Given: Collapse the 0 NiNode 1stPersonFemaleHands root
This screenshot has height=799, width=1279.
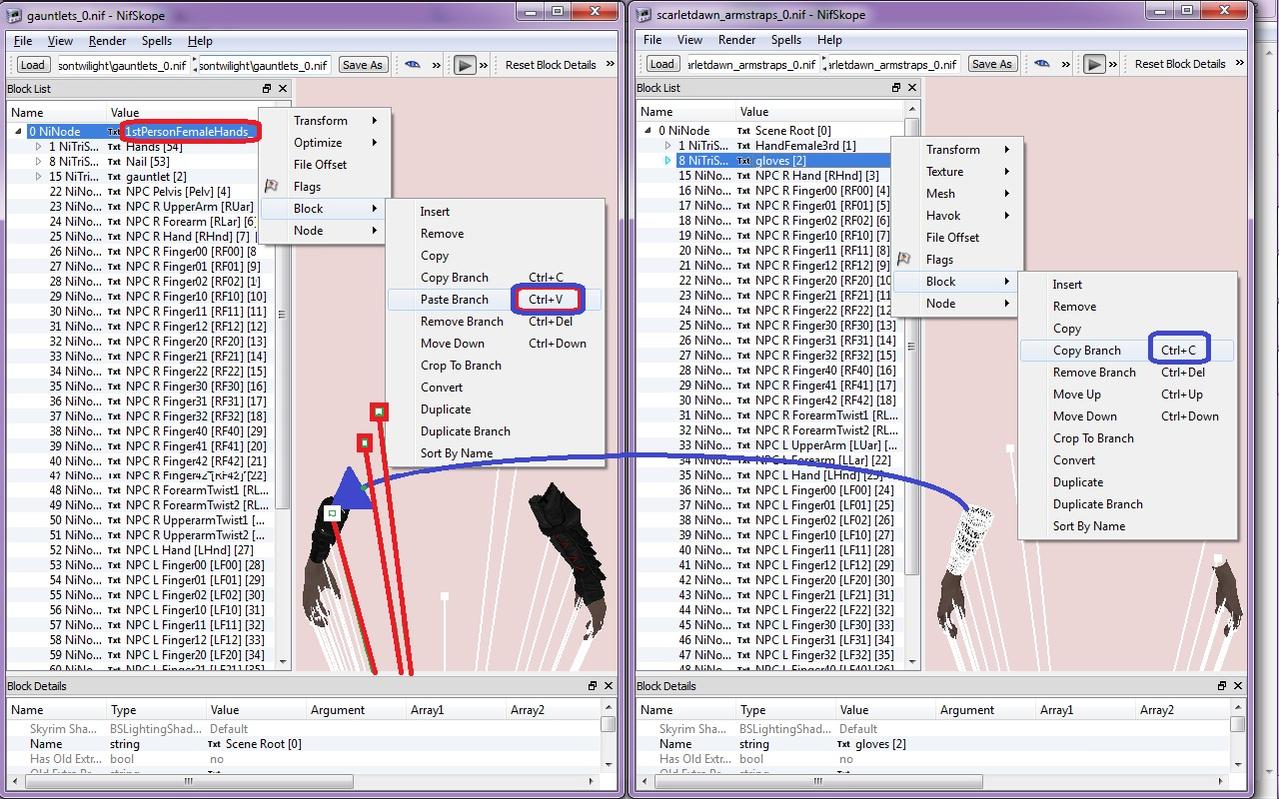Looking at the screenshot, I should (19, 132).
